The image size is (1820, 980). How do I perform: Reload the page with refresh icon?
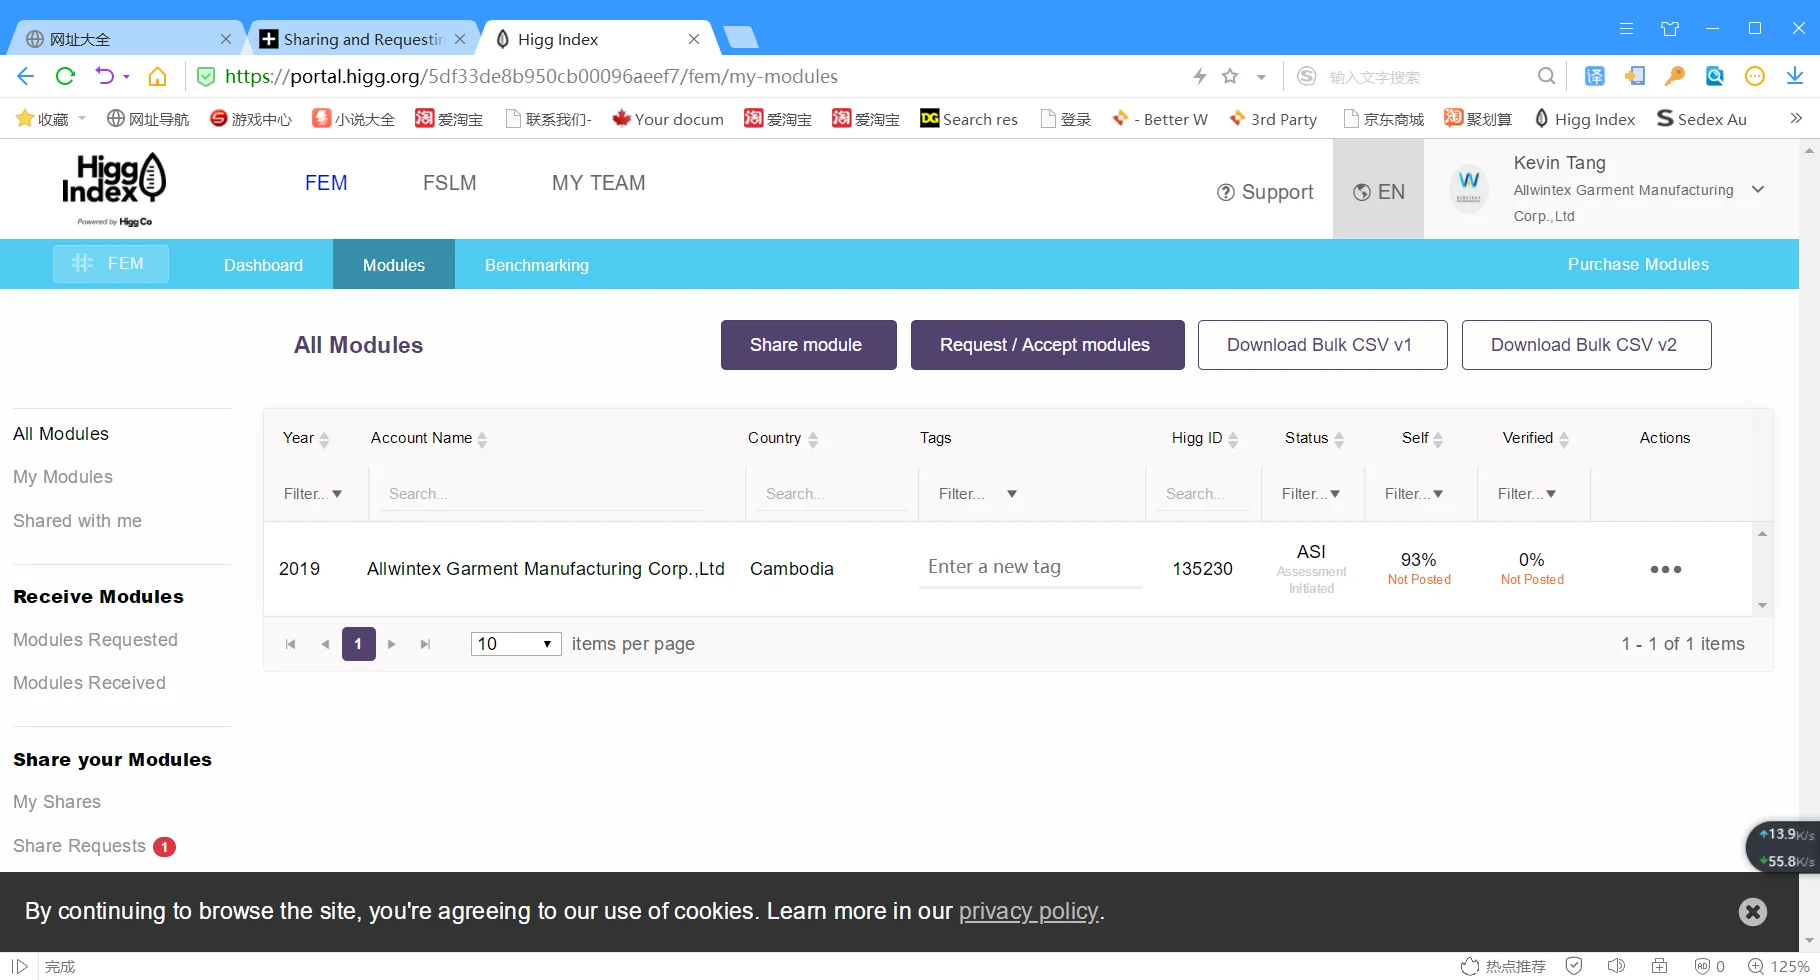coord(66,76)
